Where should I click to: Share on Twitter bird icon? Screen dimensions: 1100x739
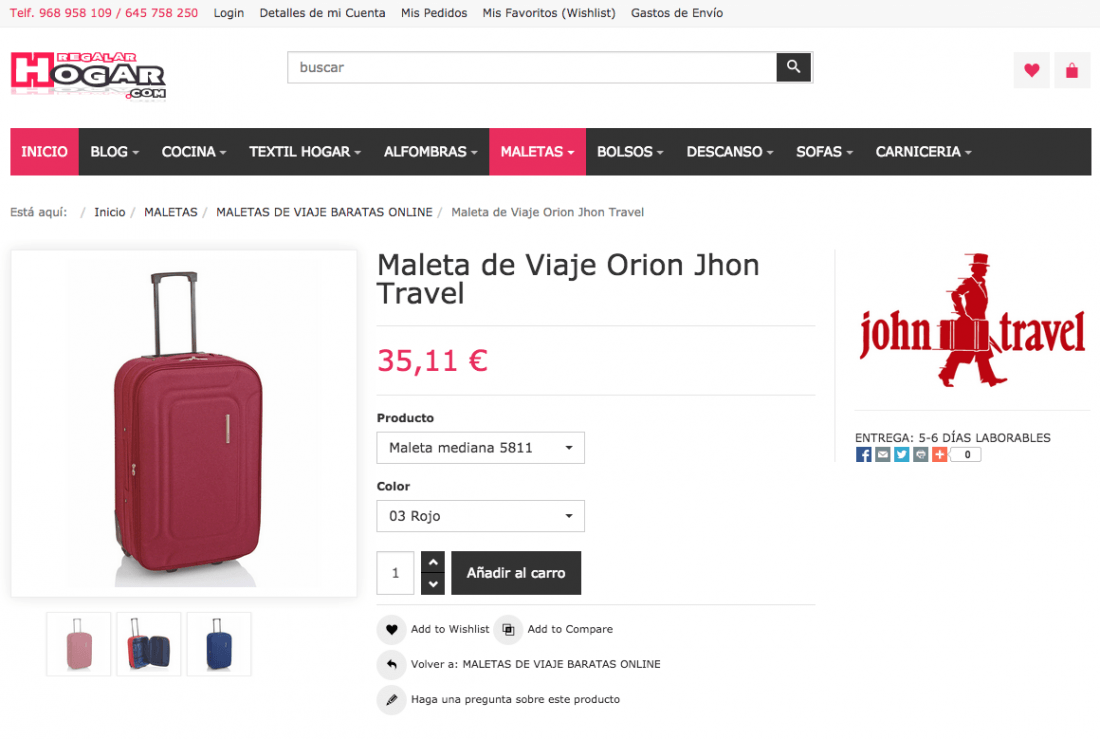click(901, 455)
